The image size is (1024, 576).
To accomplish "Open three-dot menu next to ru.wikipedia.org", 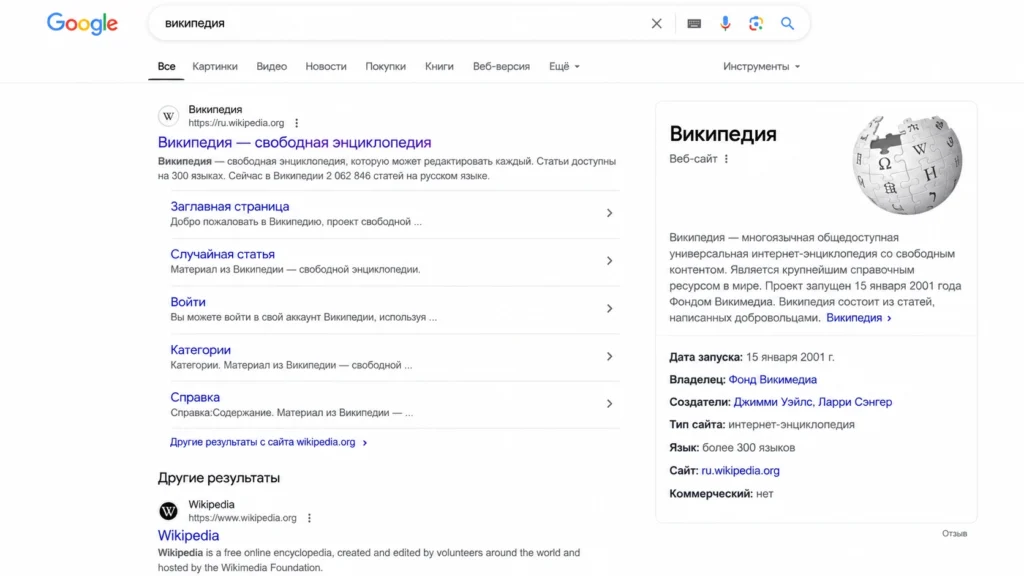I will 296,123.
